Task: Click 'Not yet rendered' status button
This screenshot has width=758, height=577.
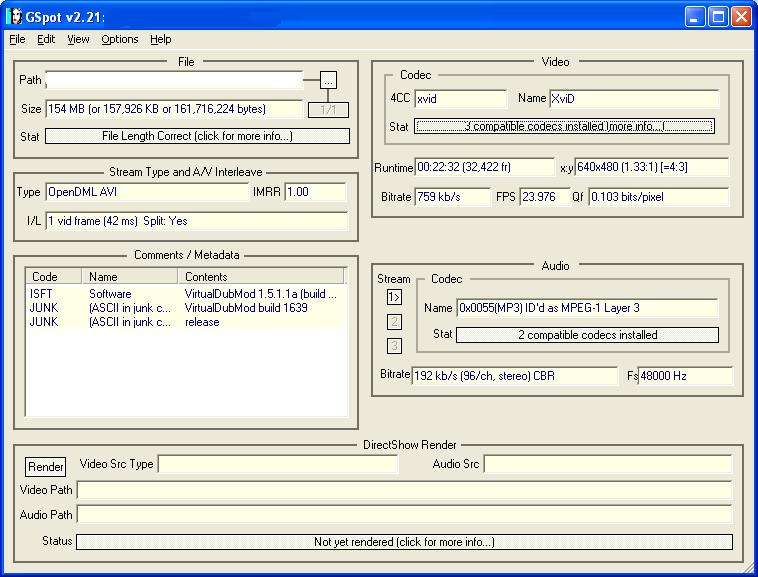Action: [x=404, y=542]
